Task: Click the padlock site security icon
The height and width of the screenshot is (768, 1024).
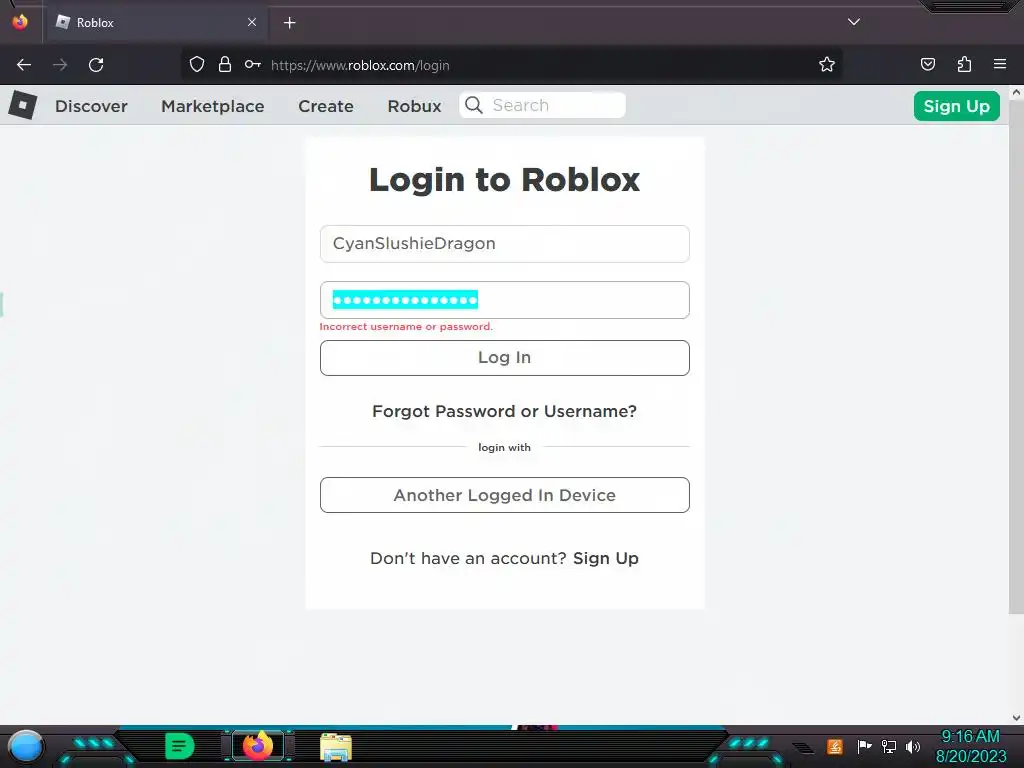Action: click(x=225, y=65)
